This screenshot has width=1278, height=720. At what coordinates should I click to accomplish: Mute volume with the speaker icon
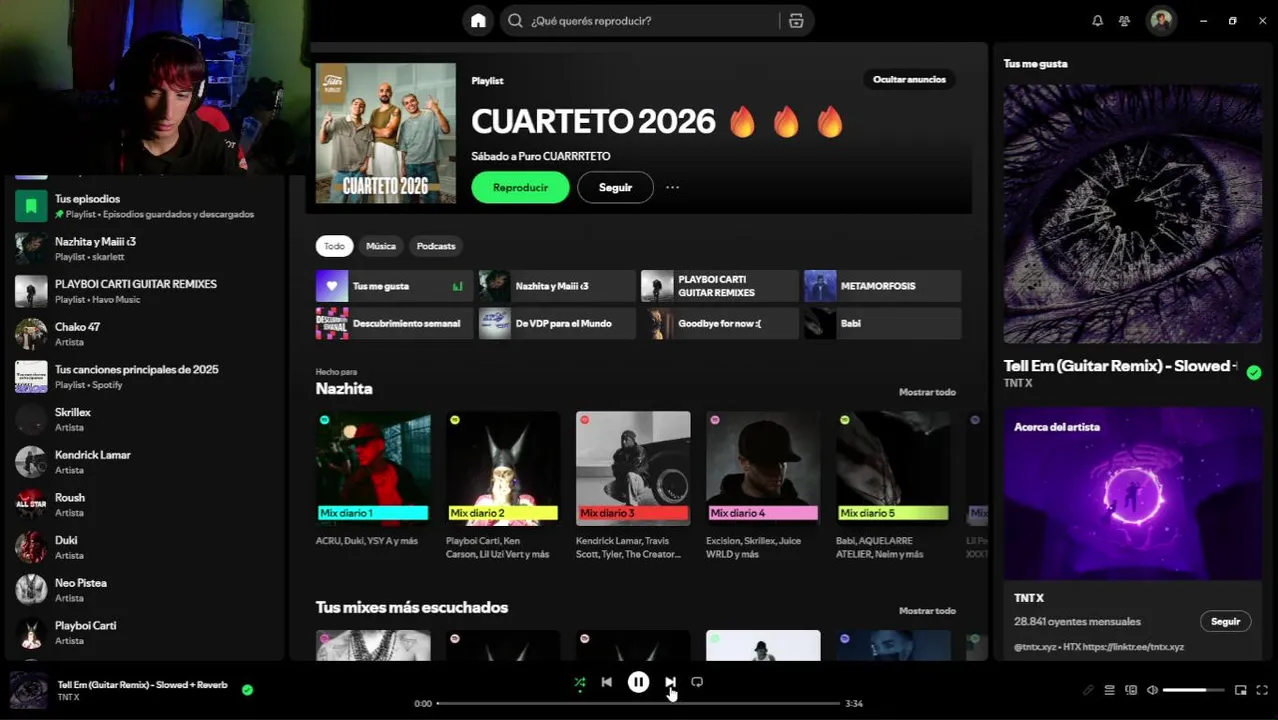1152,690
